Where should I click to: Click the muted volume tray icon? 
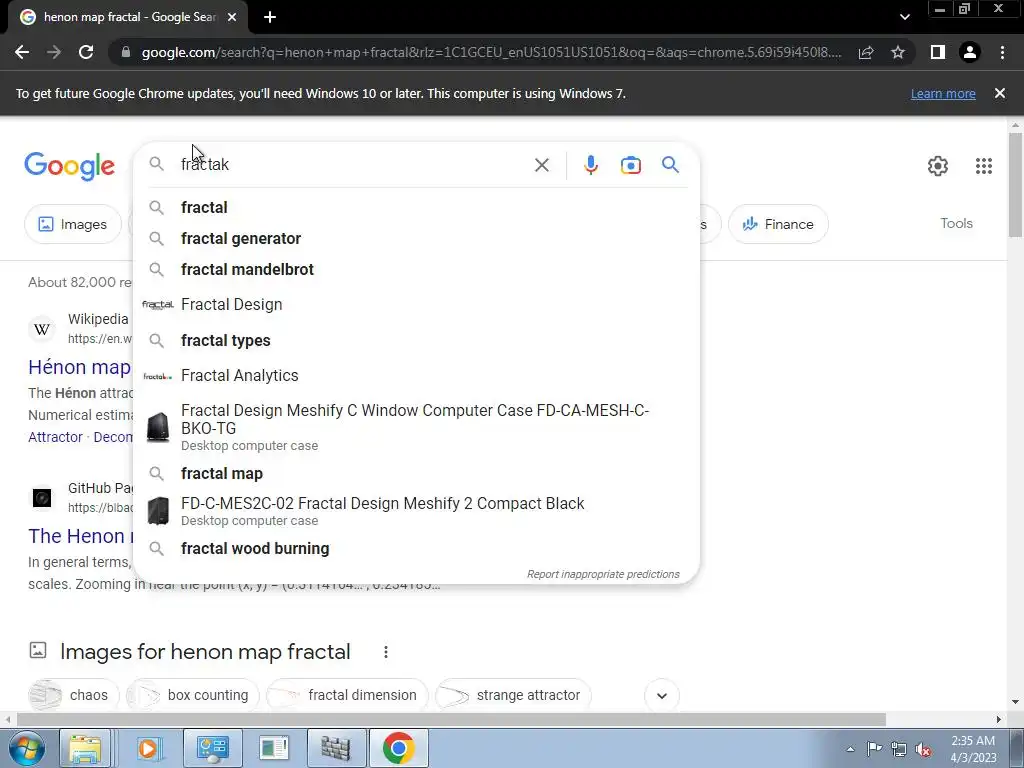click(923, 749)
